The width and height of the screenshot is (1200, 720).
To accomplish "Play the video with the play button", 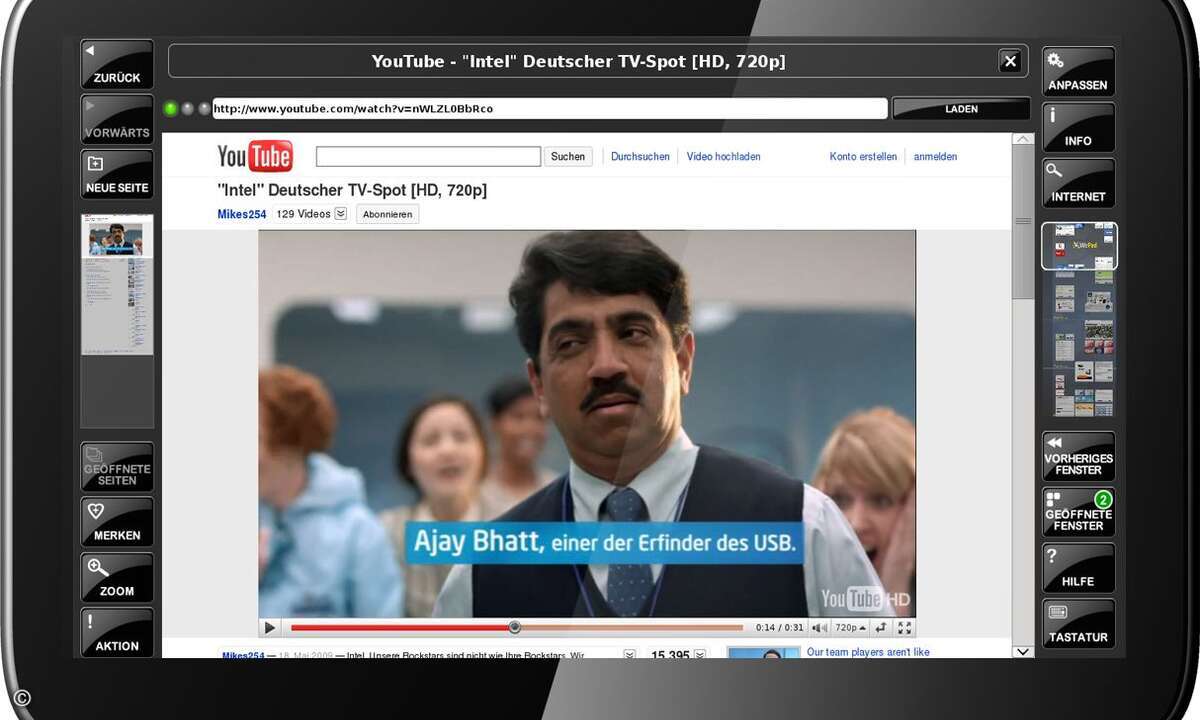I will [270, 628].
